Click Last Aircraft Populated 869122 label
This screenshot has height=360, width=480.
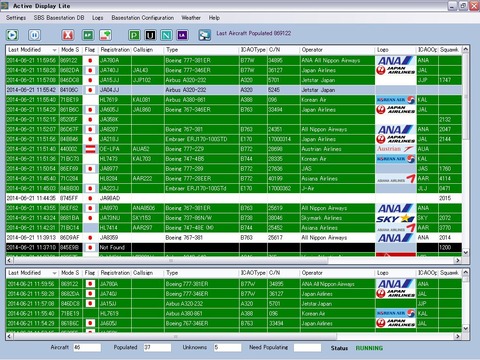click(254, 33)
